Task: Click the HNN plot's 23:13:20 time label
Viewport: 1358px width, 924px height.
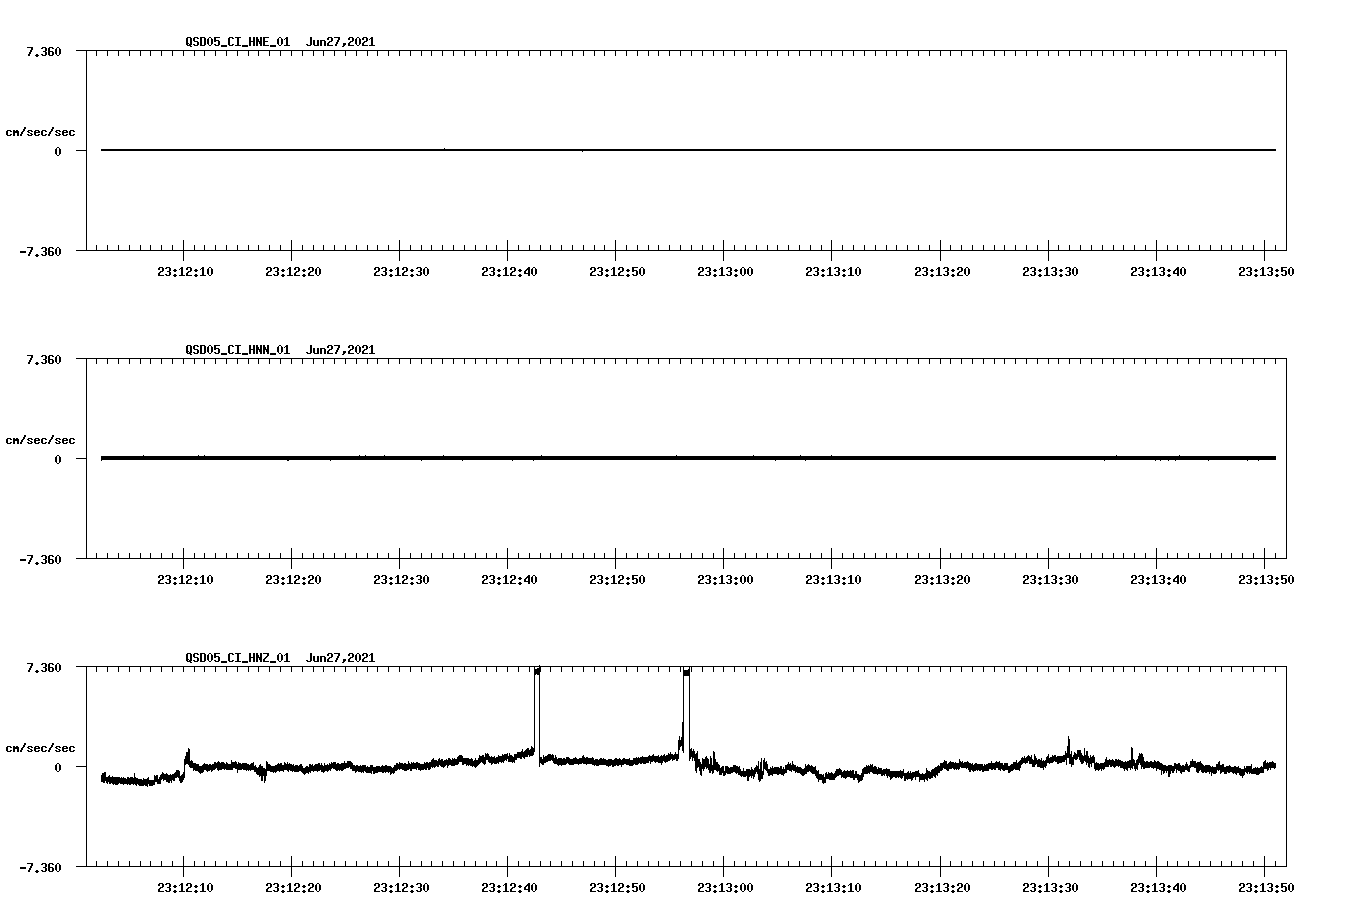Action: (941, 579)
